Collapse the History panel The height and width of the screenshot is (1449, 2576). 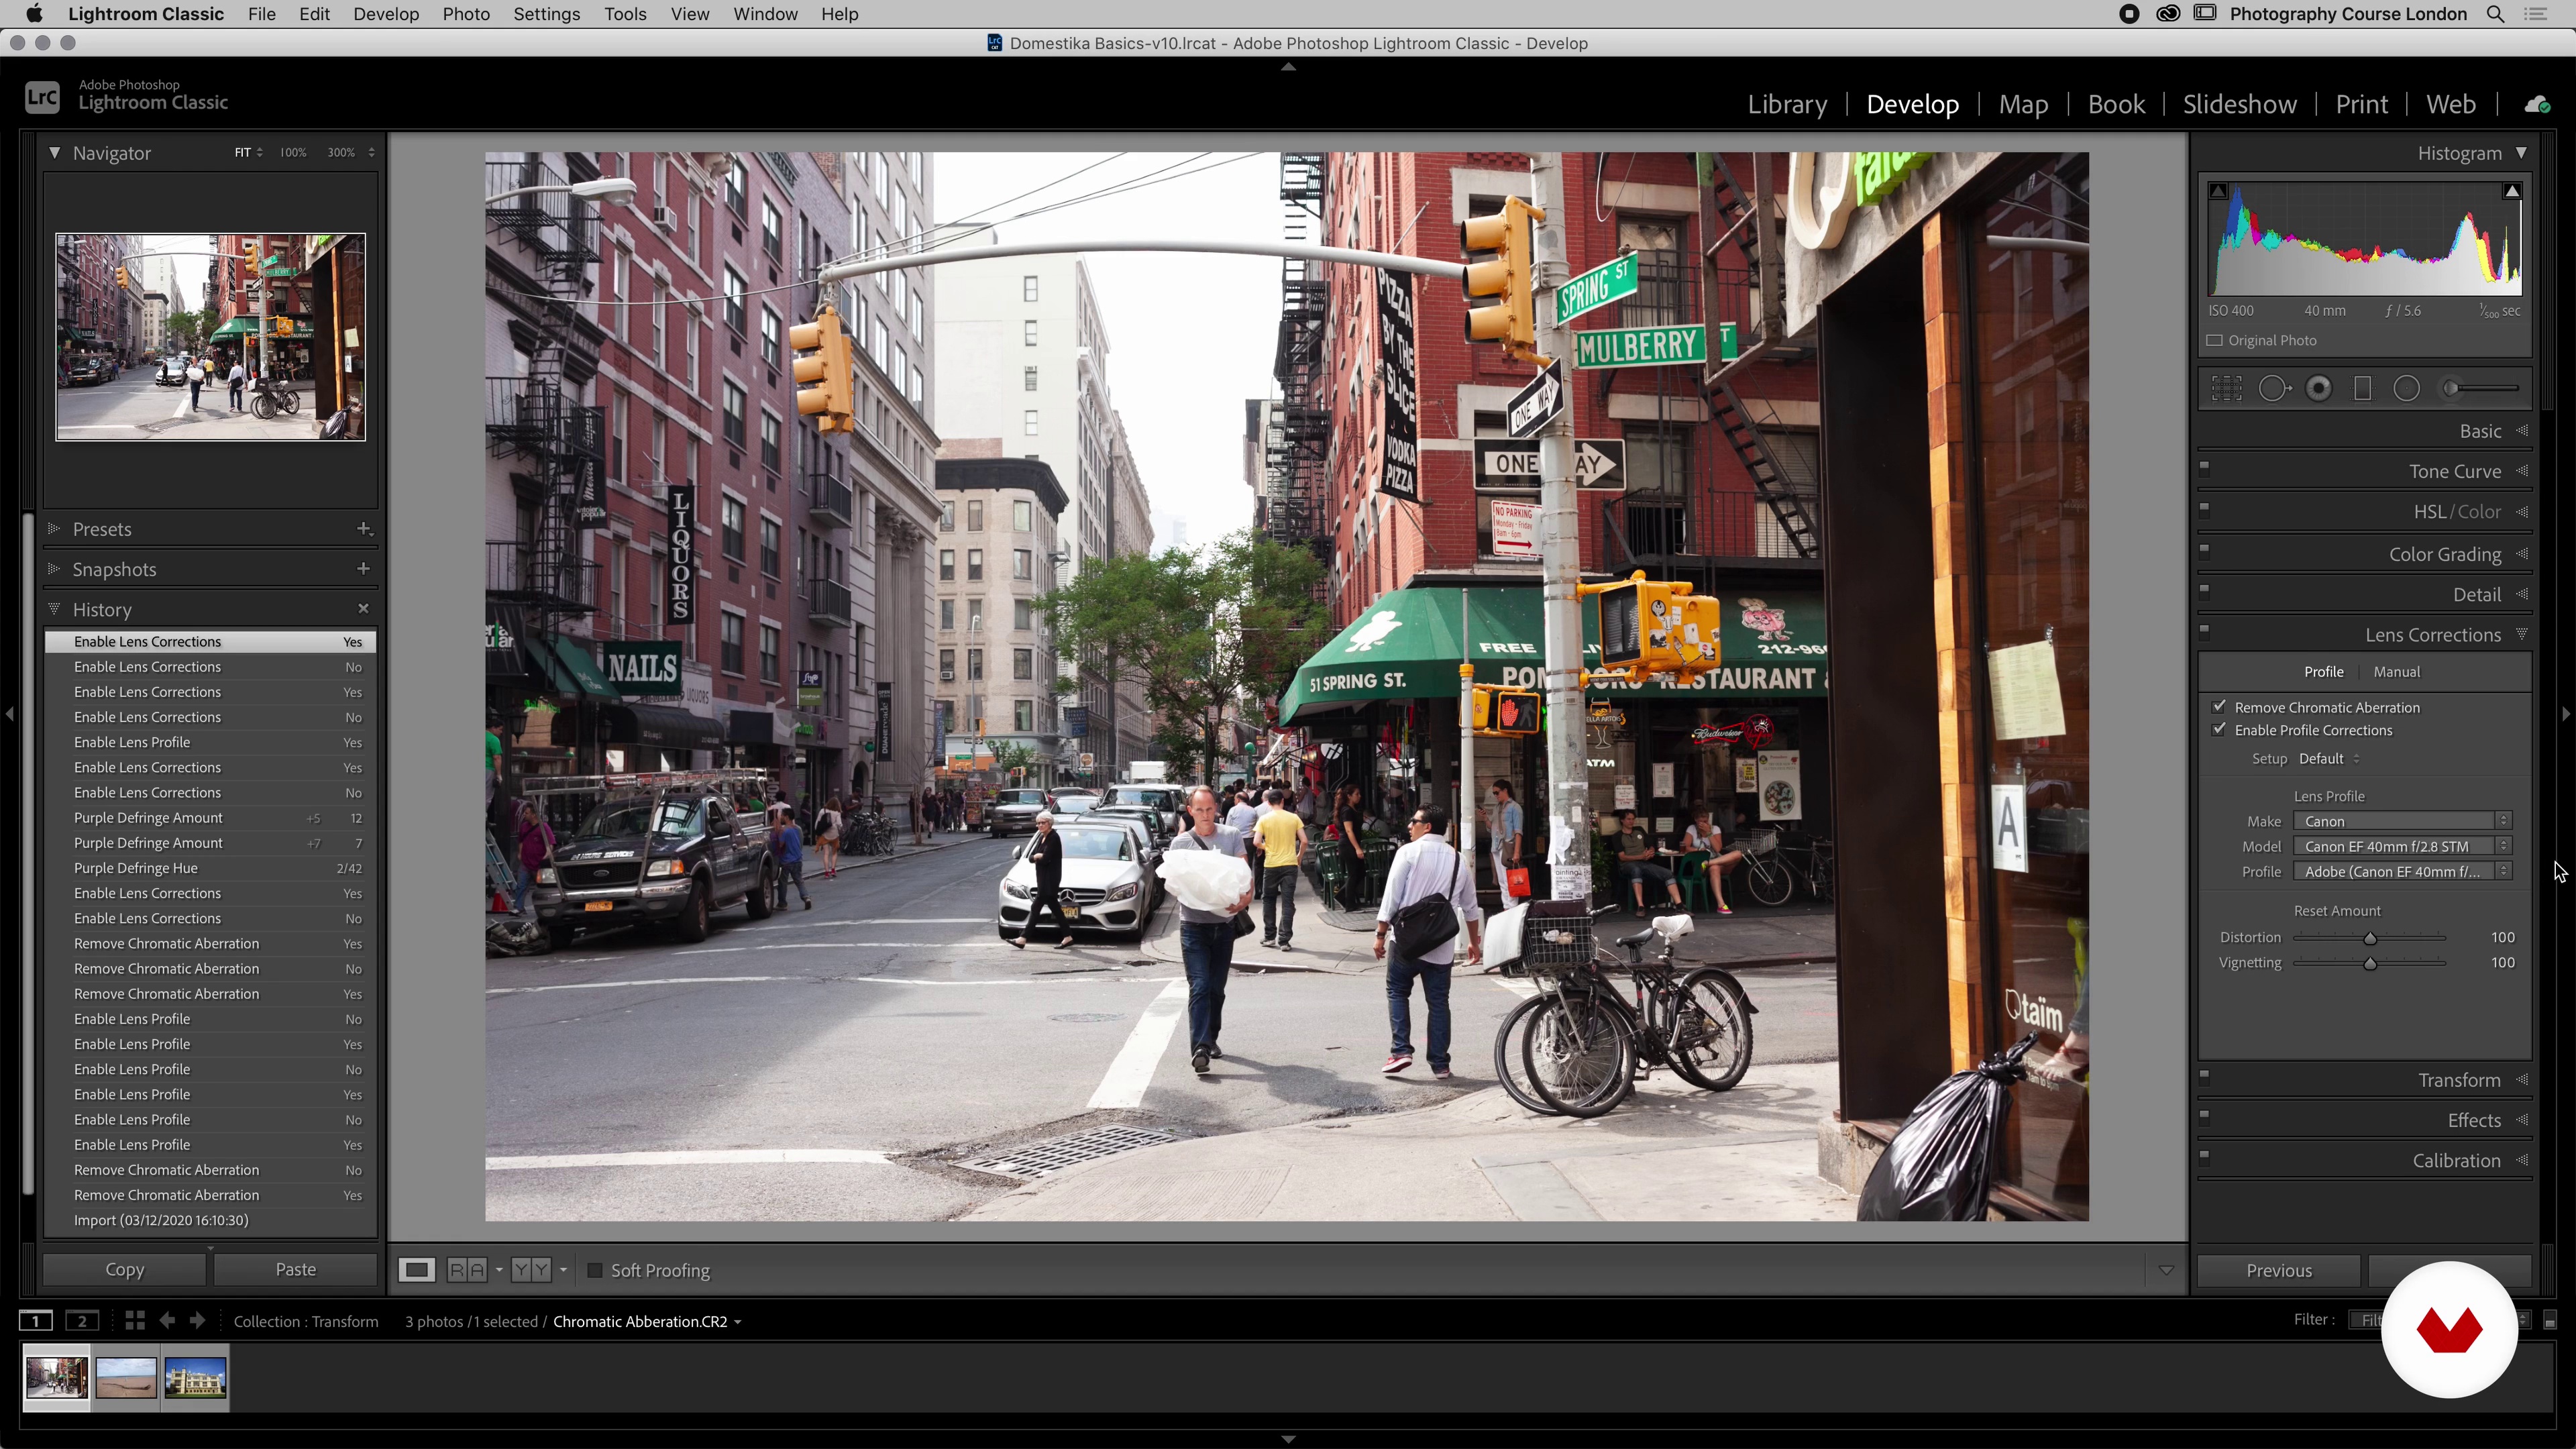[54, 608]
